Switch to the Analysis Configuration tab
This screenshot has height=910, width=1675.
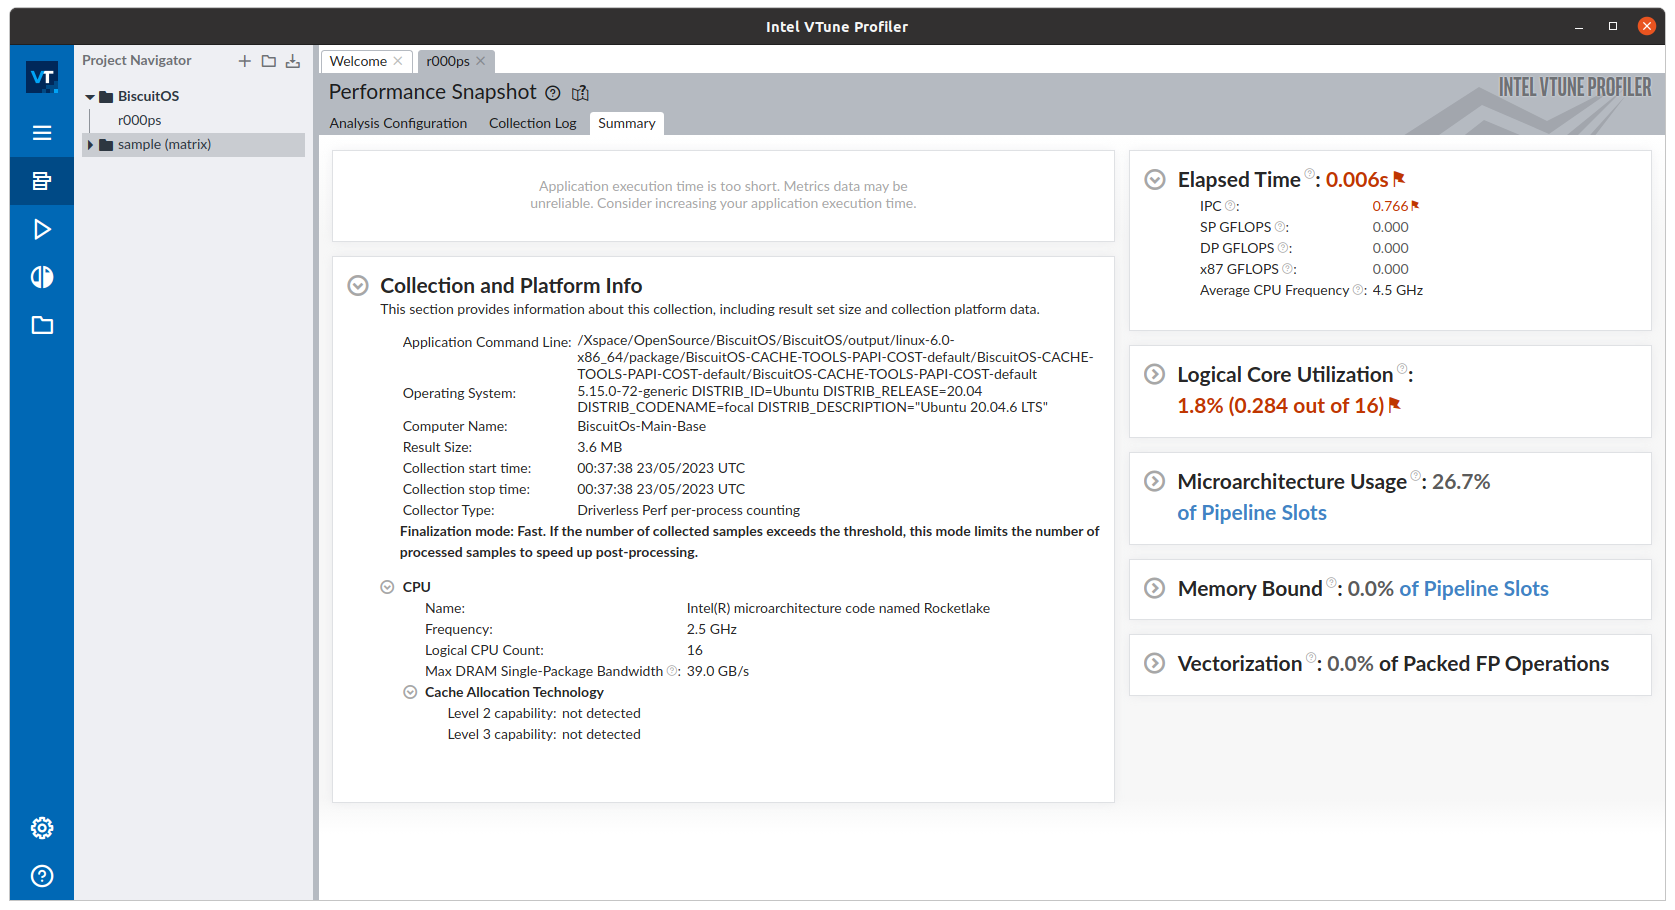click(x=398, y=123)
